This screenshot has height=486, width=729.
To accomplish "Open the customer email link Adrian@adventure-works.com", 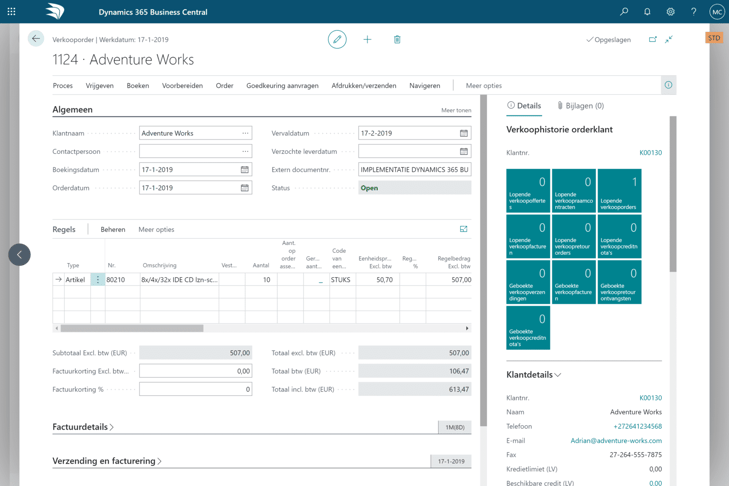I will [x=616, y=440].
